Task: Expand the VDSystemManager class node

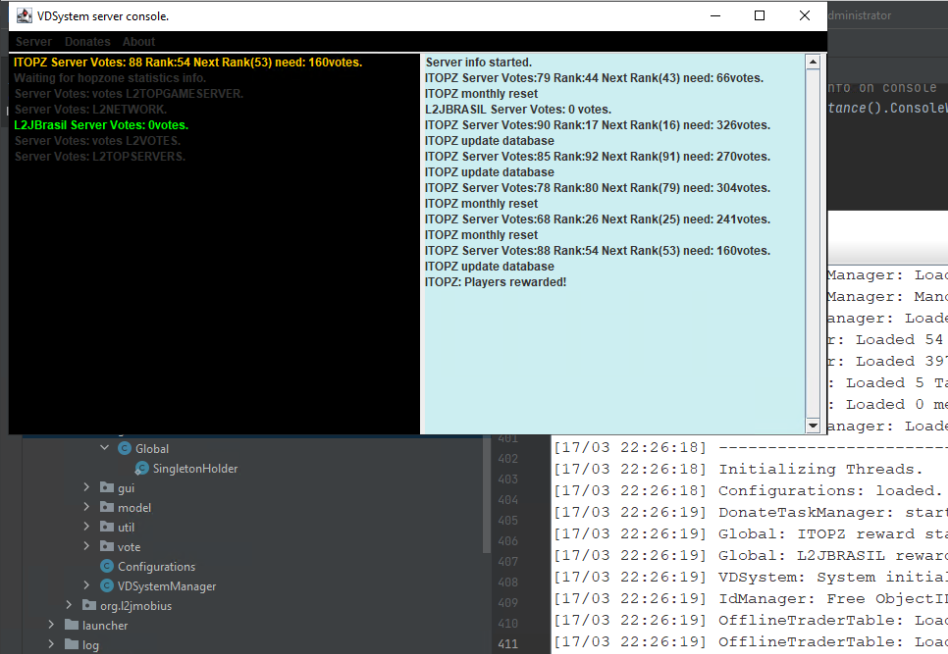Action: click(86, 585)
